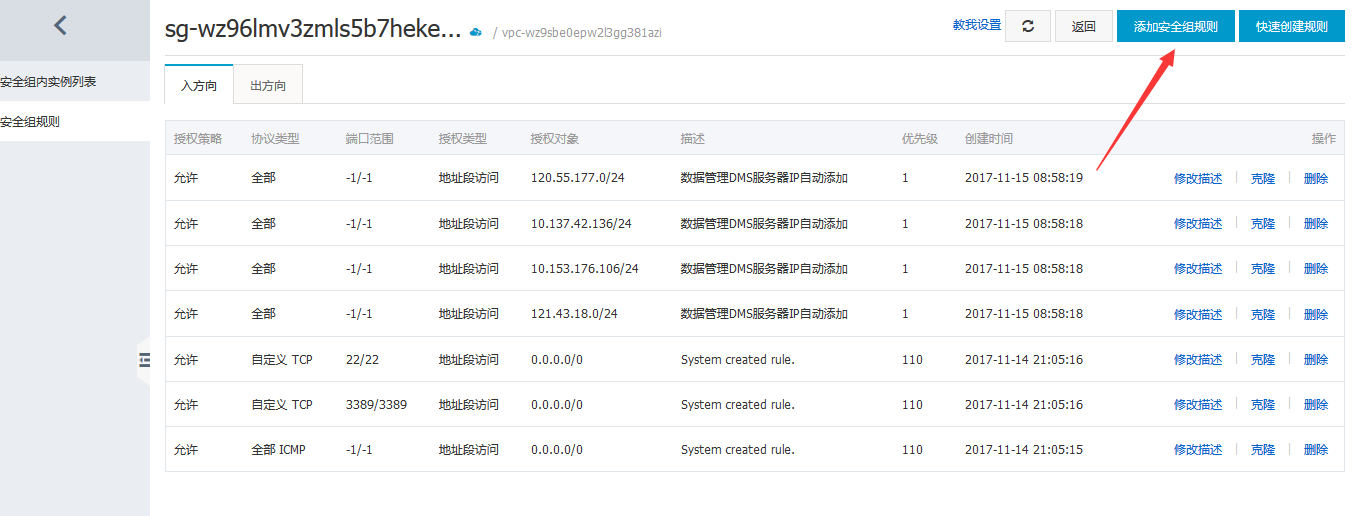
Task: Click 修改描述 for port 22/22 rule
Action: 1198,359
